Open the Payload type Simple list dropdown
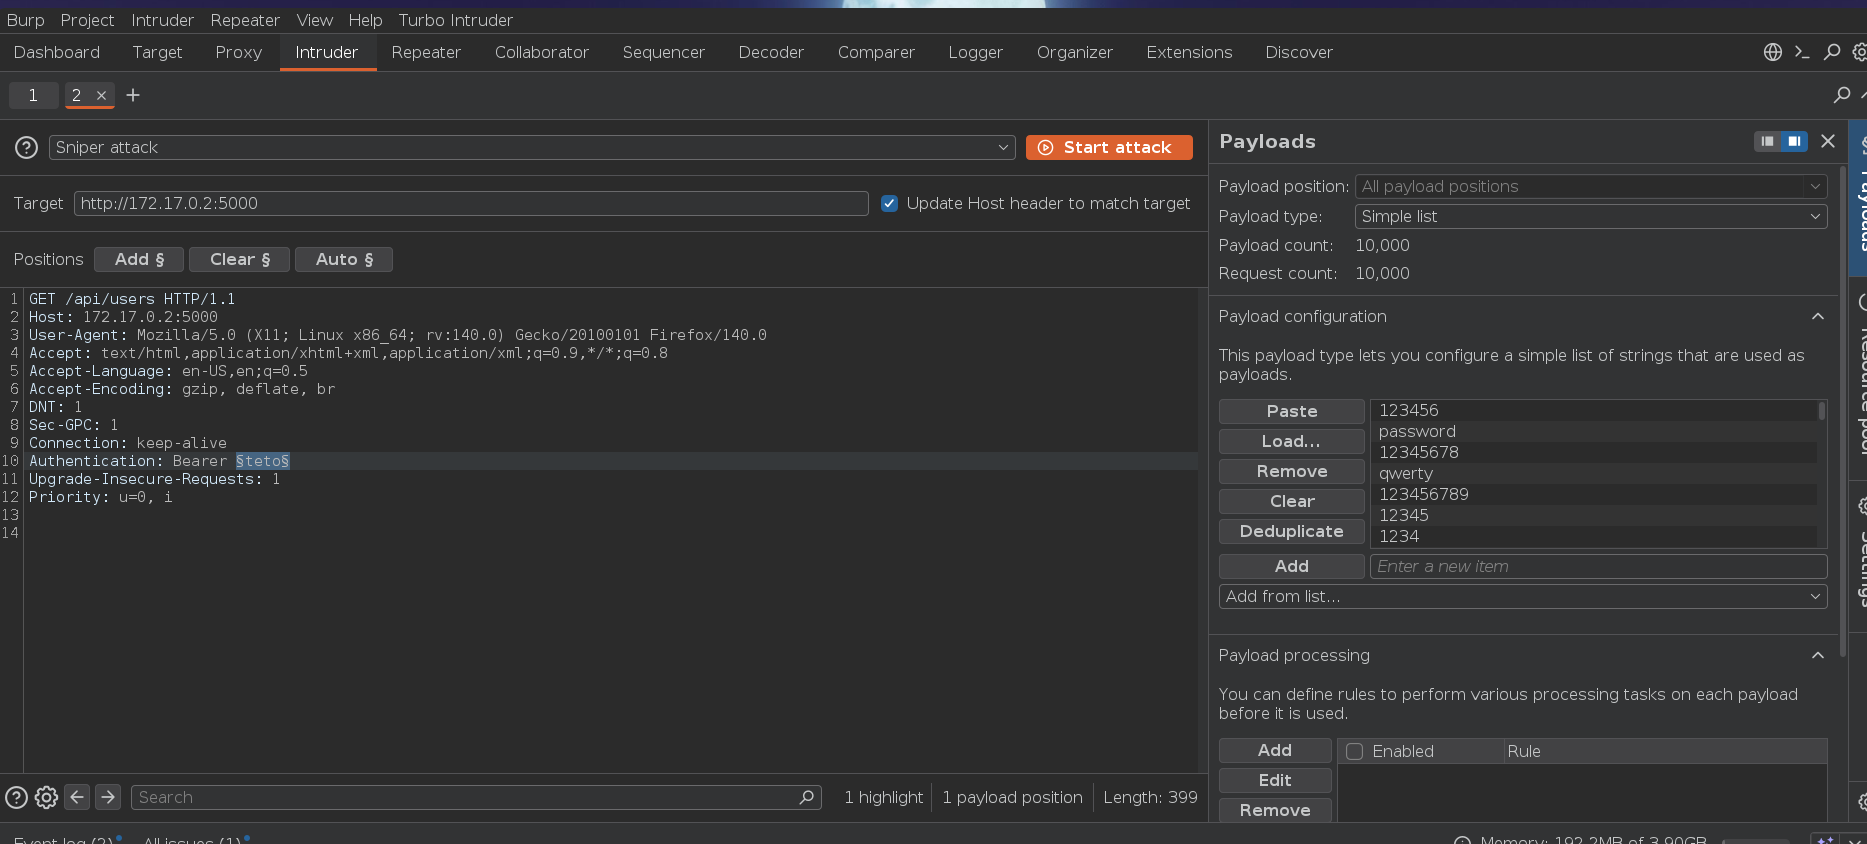Screen dimensions: 1867x844 1591,216
